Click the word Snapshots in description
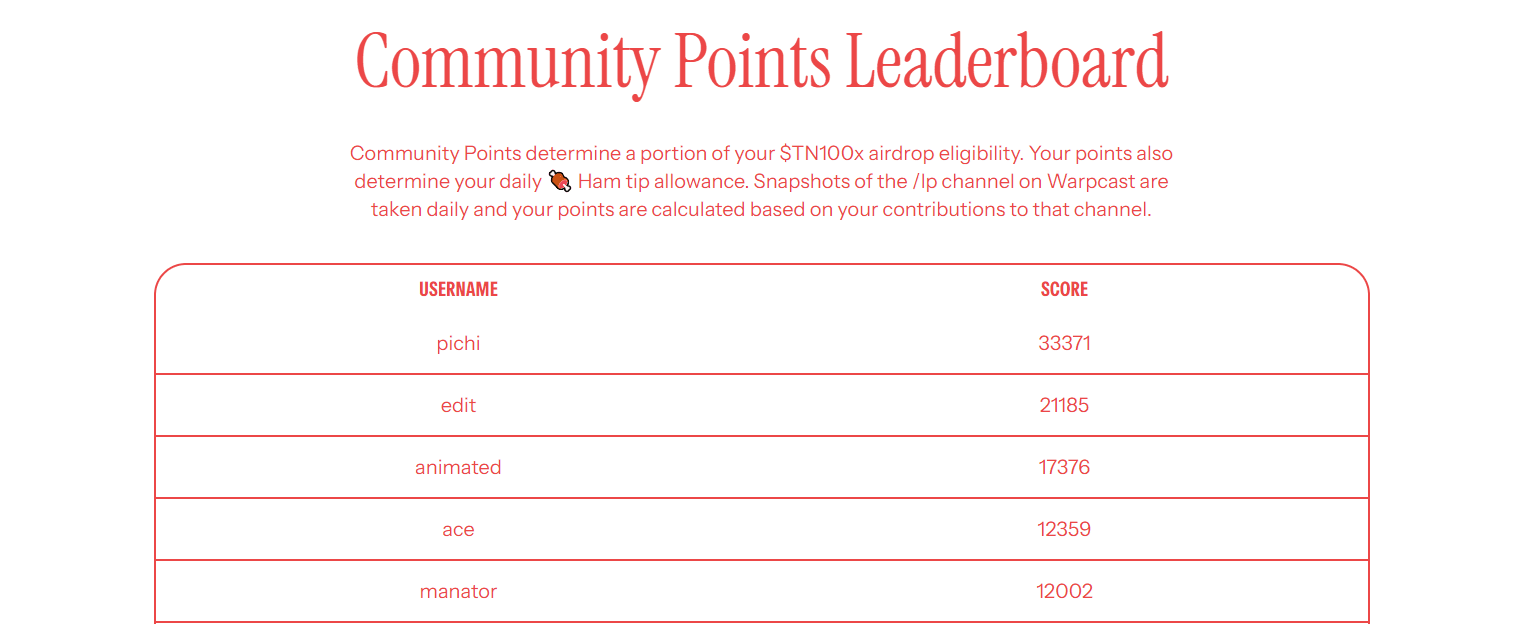This screenshot has width=1522, height=624. click(x=798, y=182)
